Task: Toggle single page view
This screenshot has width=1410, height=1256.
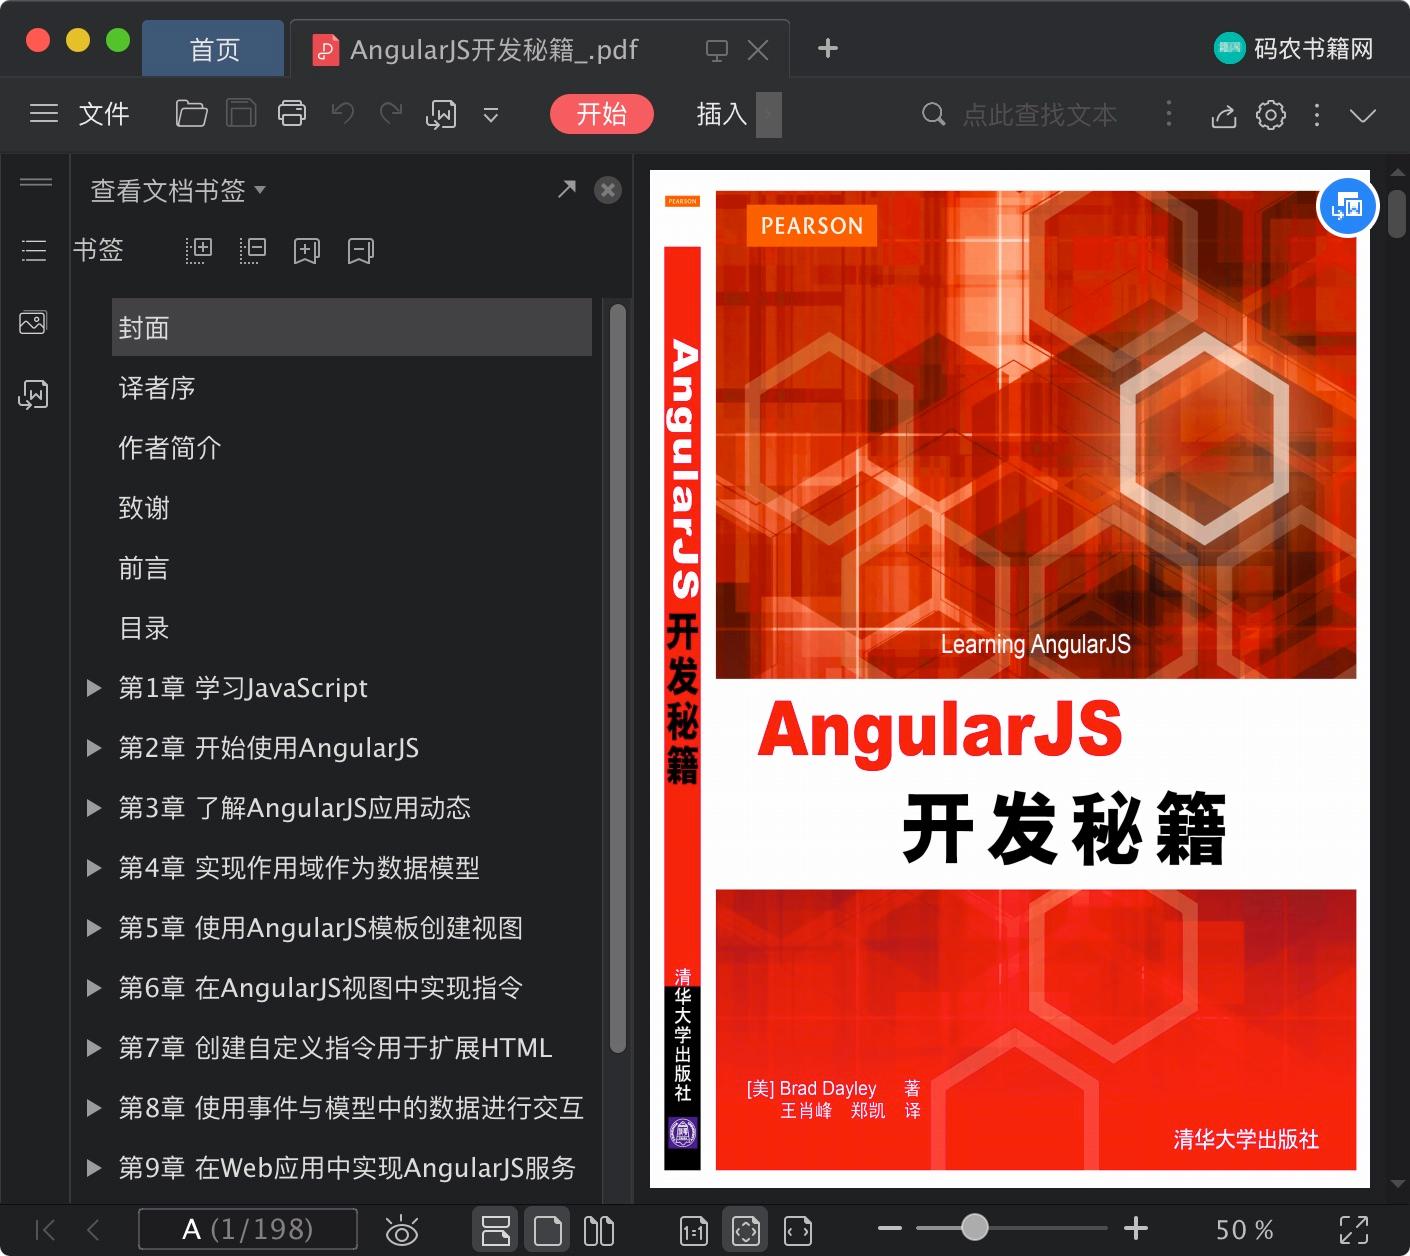Action: click(547, 1230)
